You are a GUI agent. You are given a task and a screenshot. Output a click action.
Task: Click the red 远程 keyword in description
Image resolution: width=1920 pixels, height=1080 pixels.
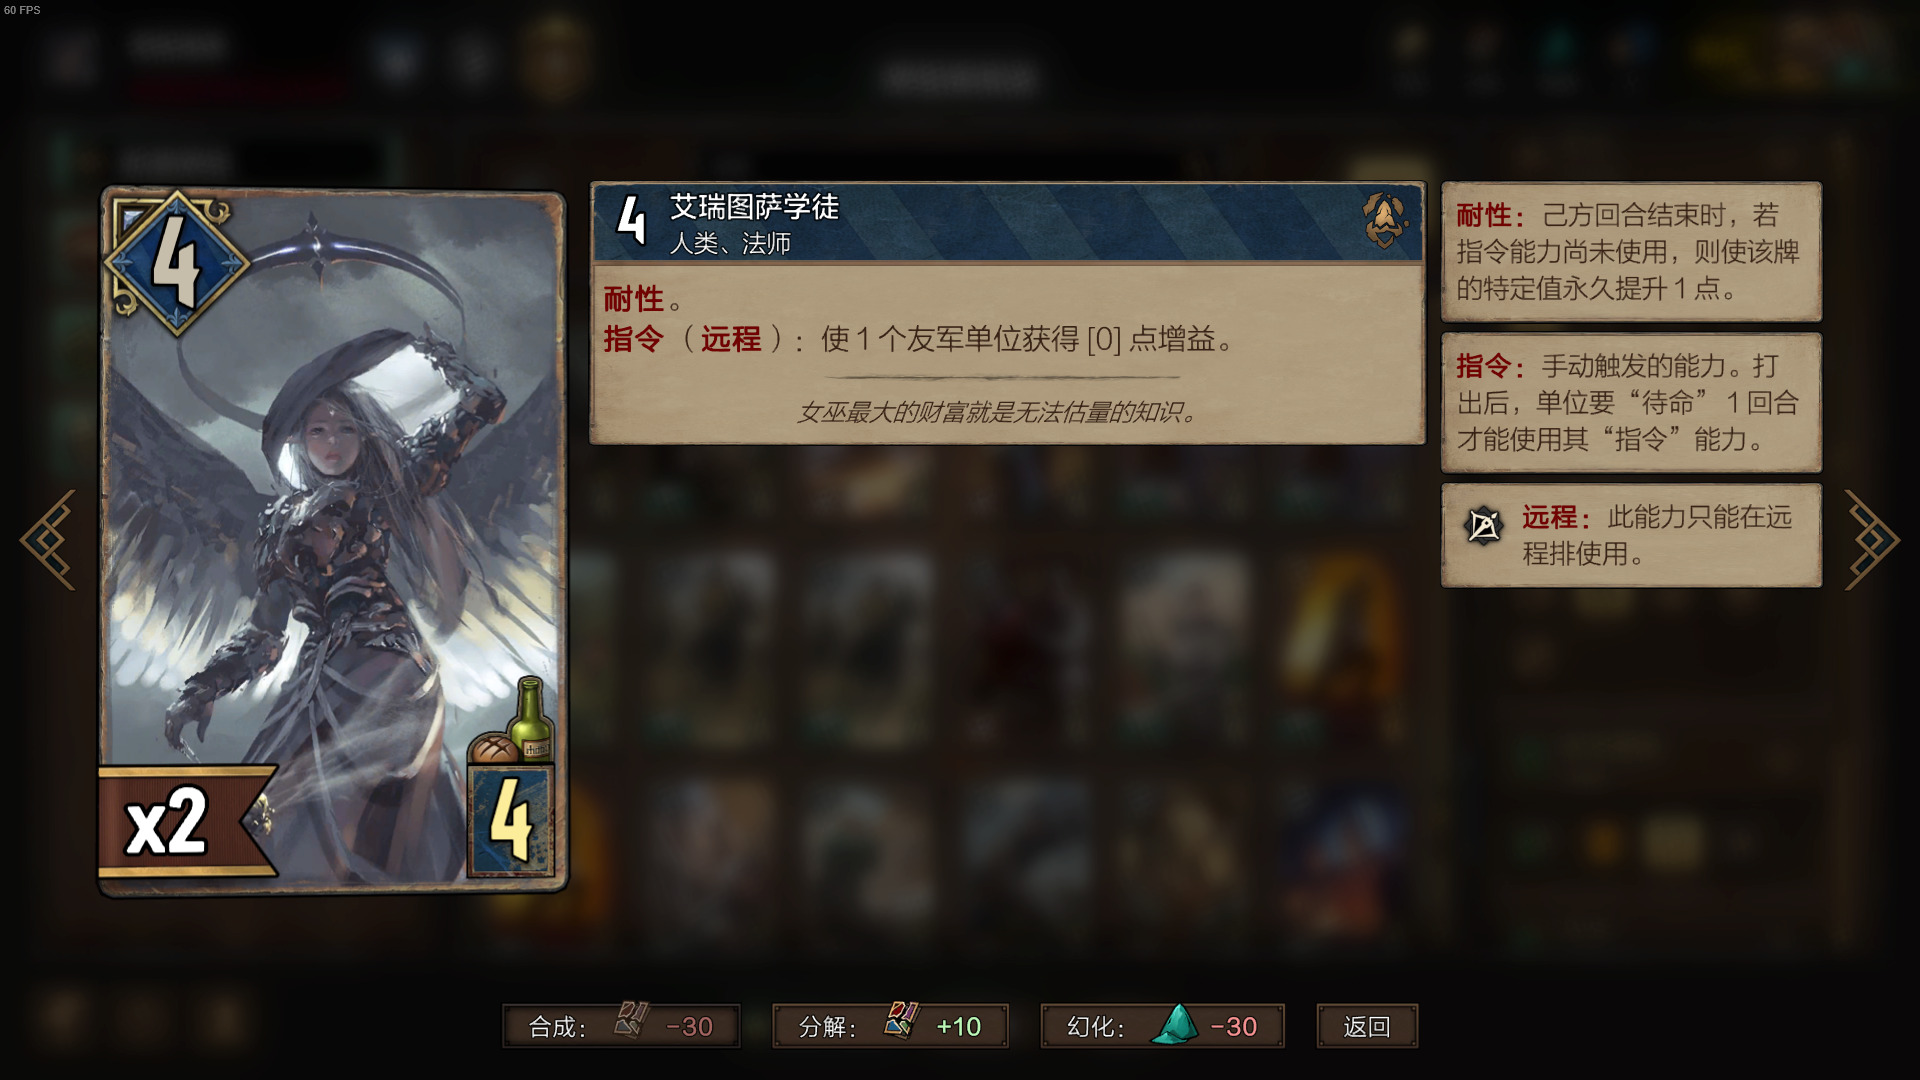pos(730,339)
